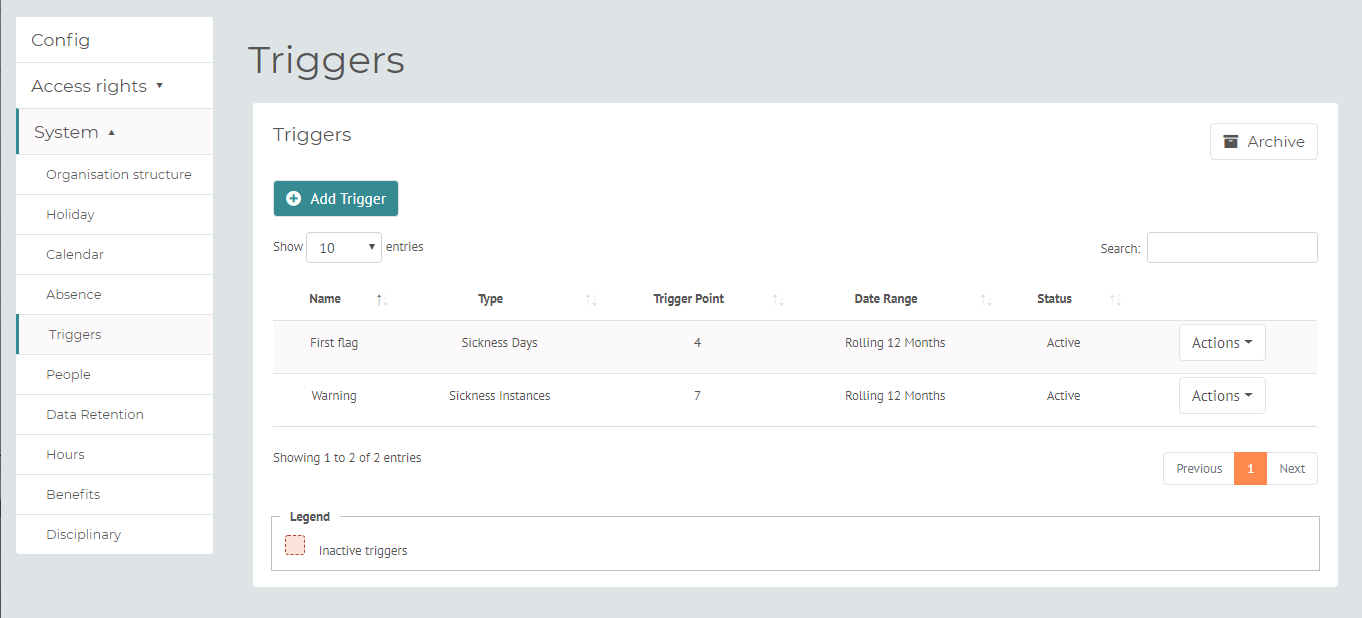Click the Sickness Days type cell

coord(500,343)
